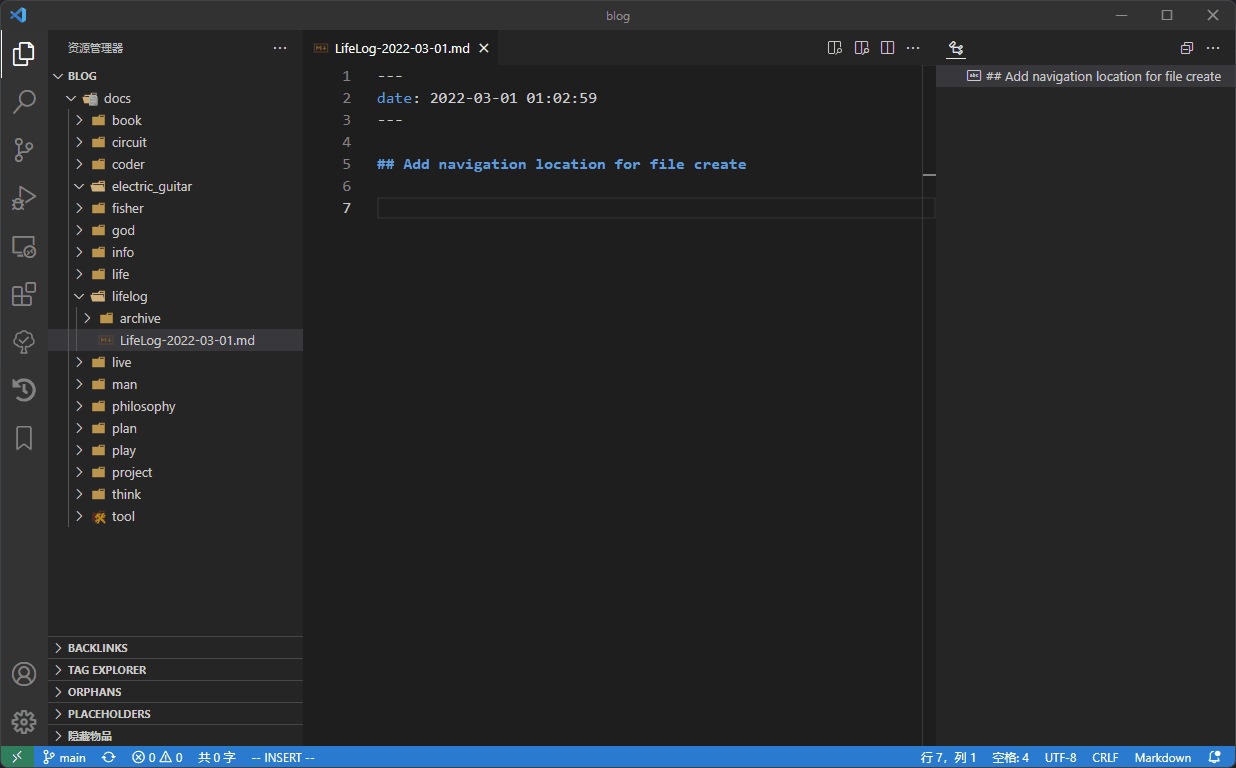Click UTF-8 encoding in status bar
Screen dimensions: 1236x768
click(x=1060, y=758)
